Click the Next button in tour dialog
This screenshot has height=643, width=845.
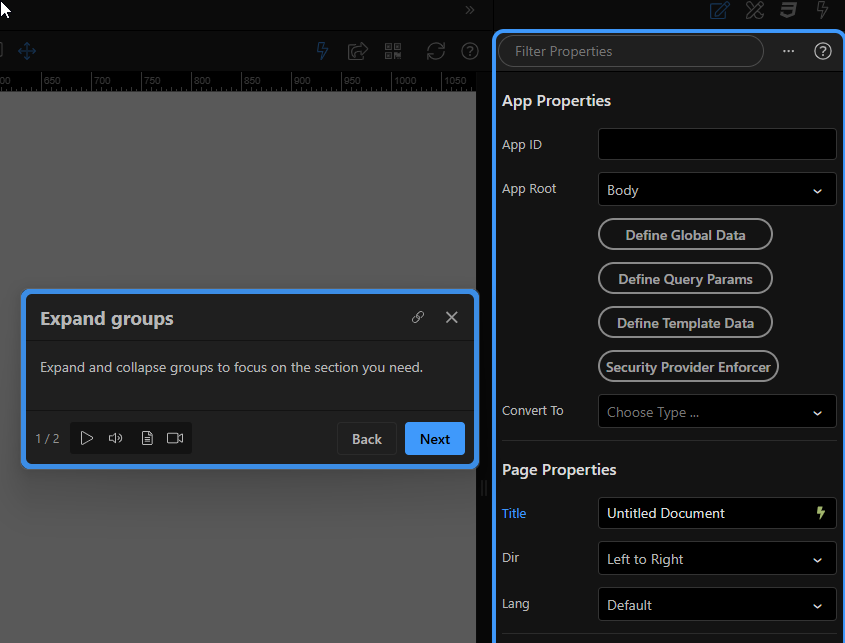pyautogui.click(x=435, y=439)
